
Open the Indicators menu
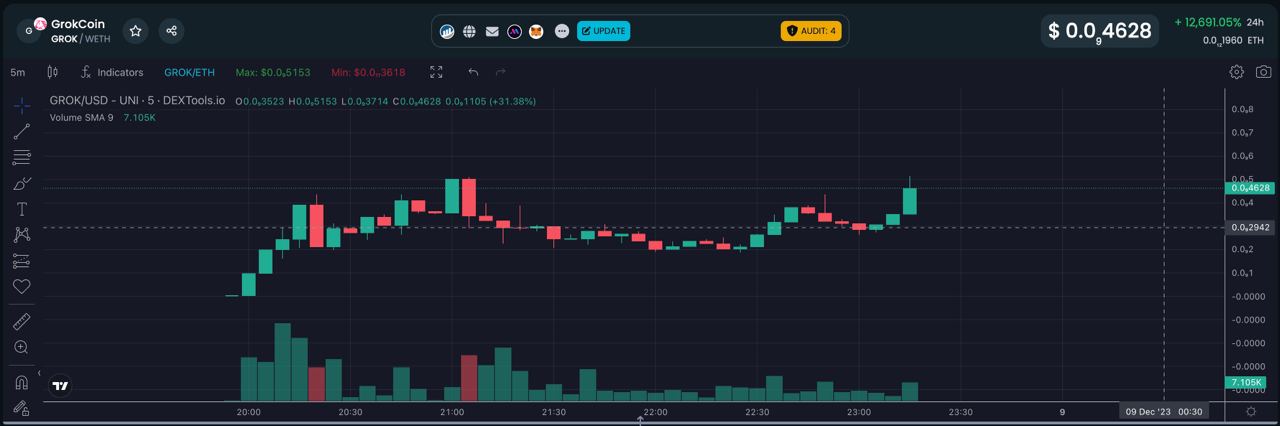point(112,72)
